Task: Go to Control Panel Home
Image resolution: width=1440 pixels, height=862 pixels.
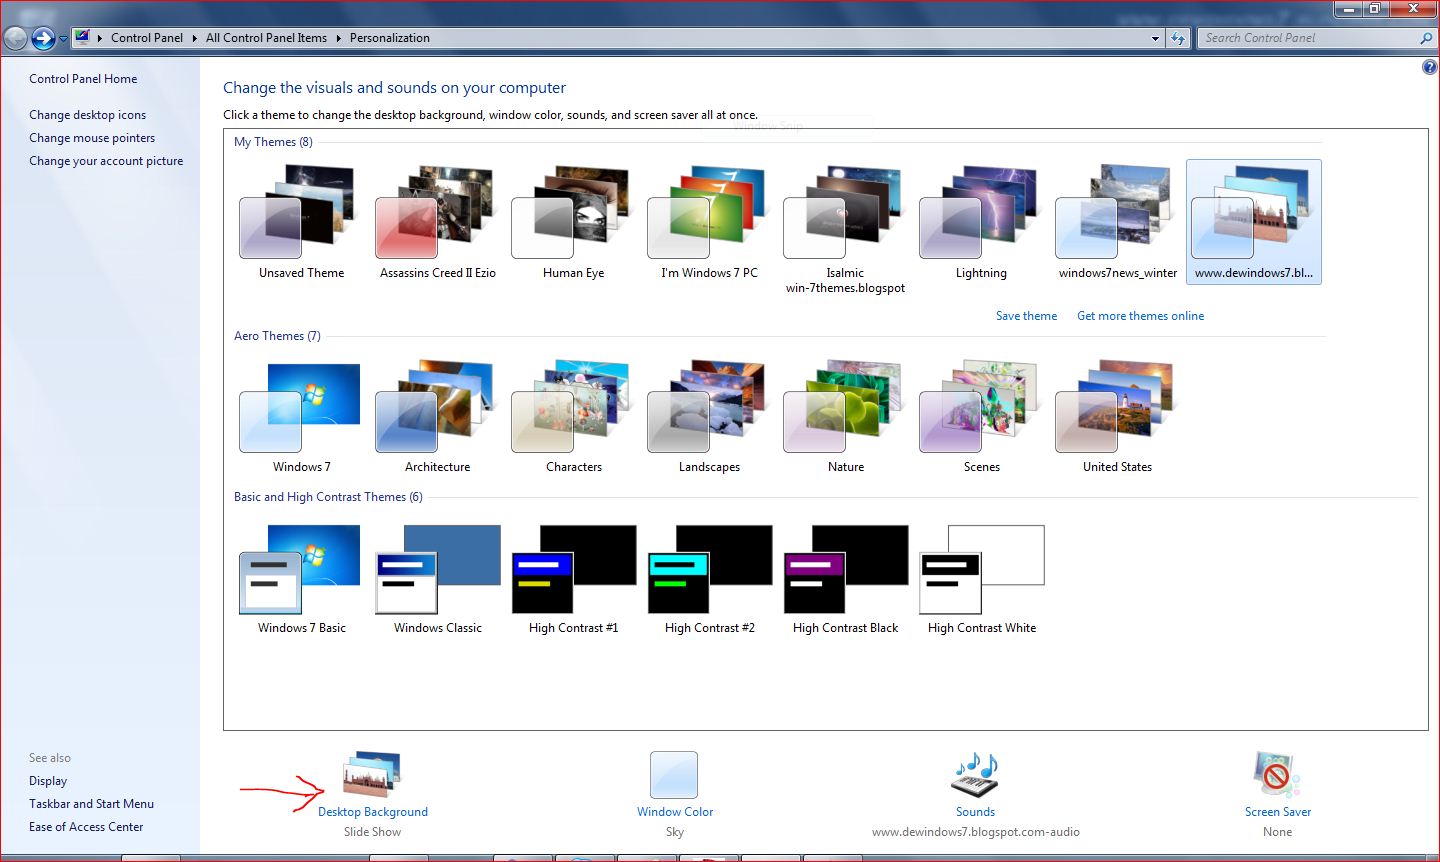Action: [x=83, y=79]
